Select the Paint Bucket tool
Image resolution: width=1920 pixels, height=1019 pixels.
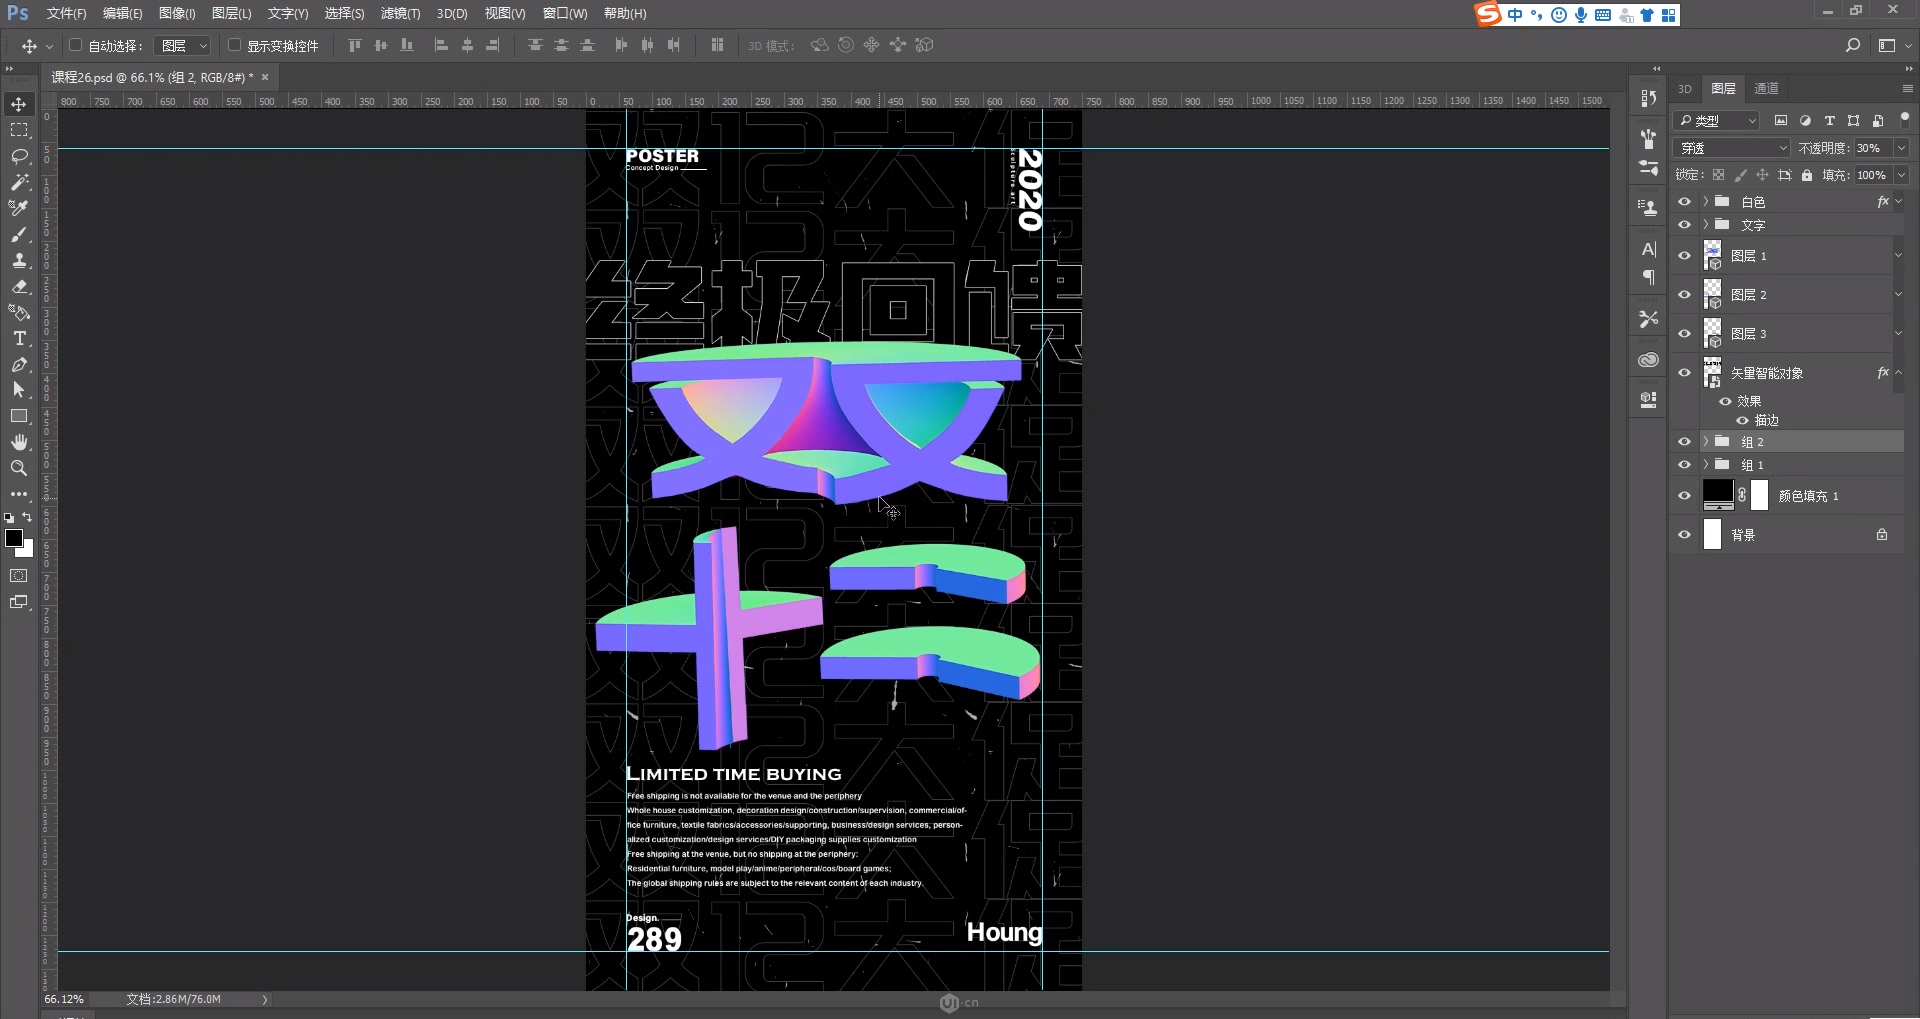click(19, 312)
